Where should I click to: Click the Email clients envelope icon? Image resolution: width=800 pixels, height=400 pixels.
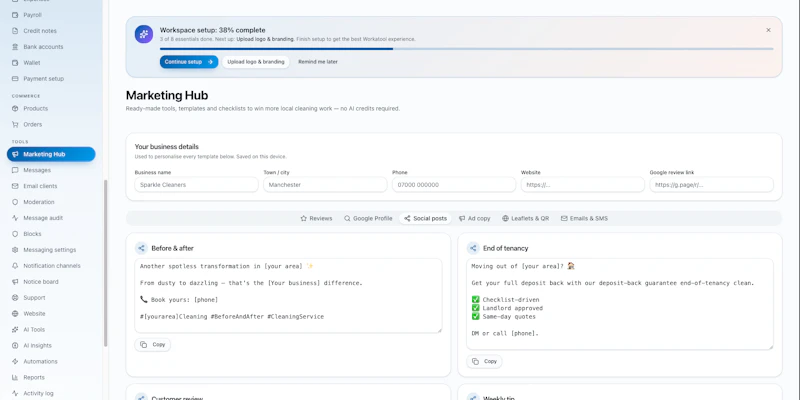15,186
